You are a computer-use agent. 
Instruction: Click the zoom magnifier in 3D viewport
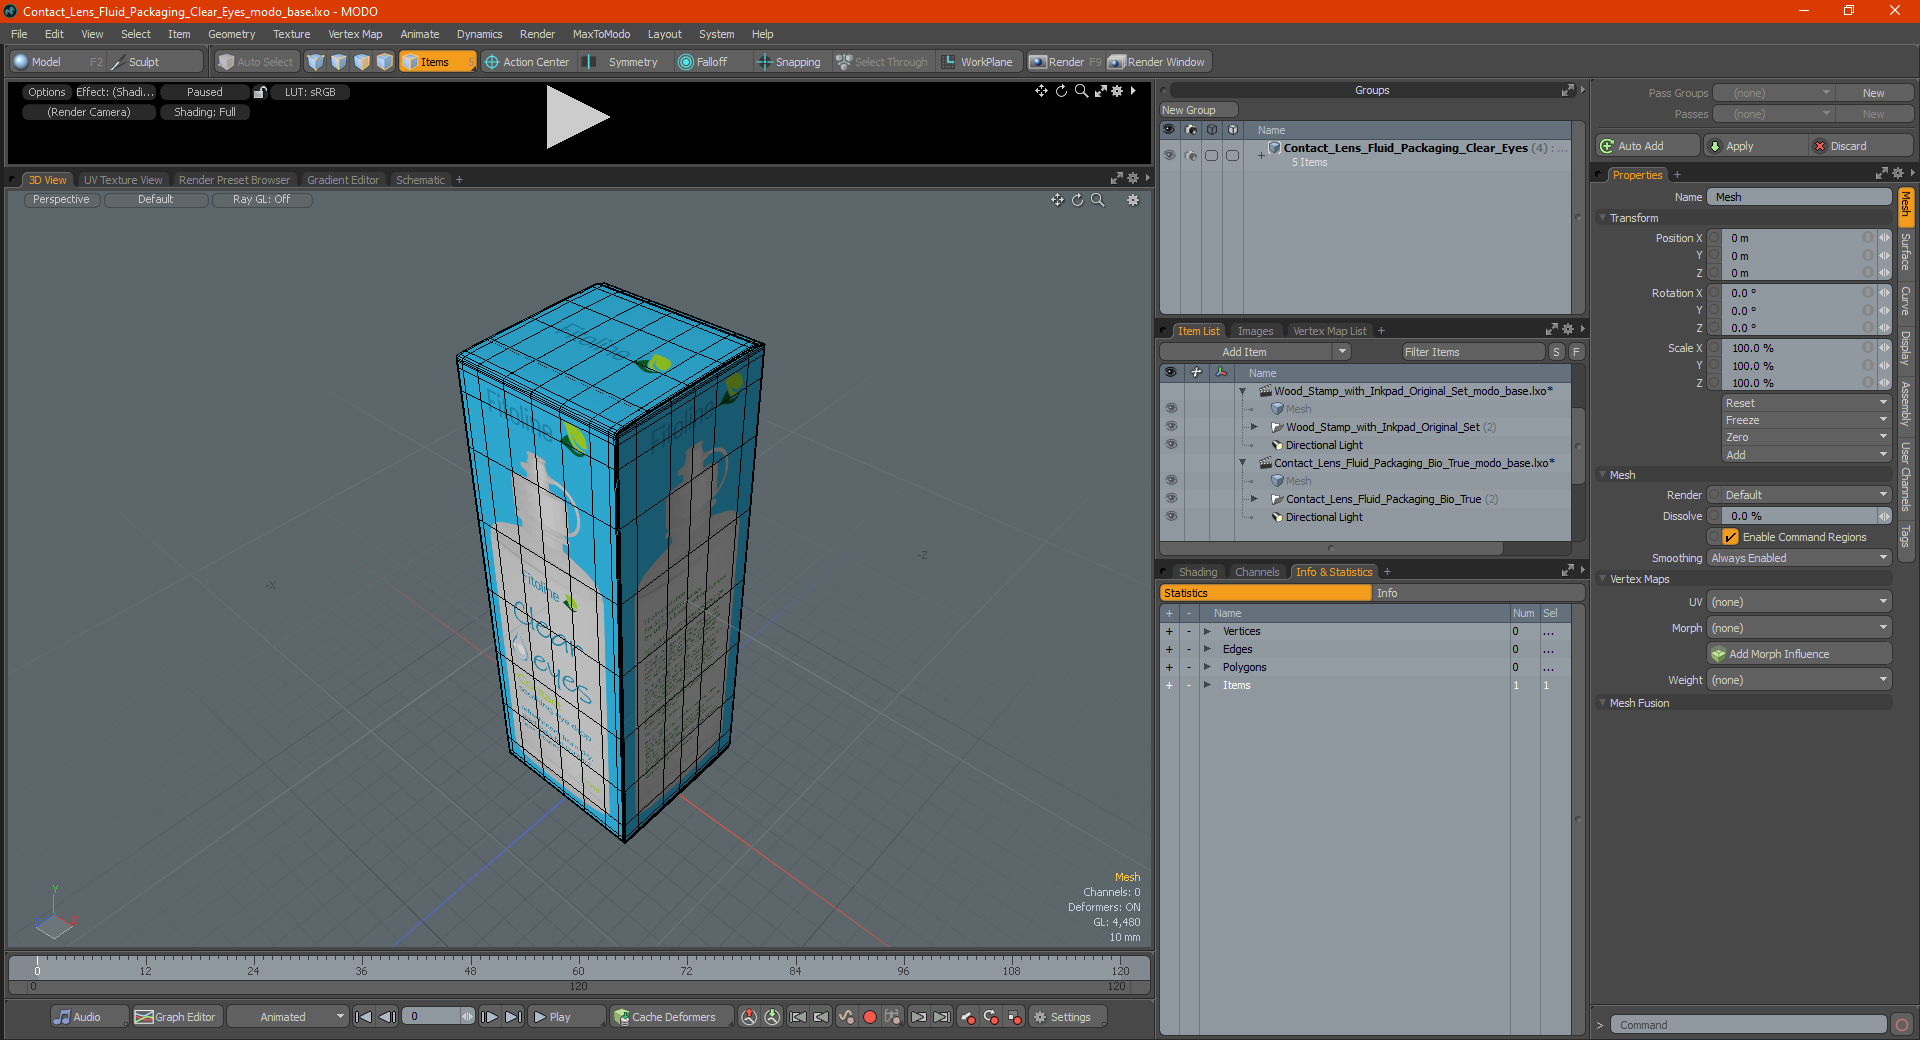pyautogui.click(x=1098, y=200)
